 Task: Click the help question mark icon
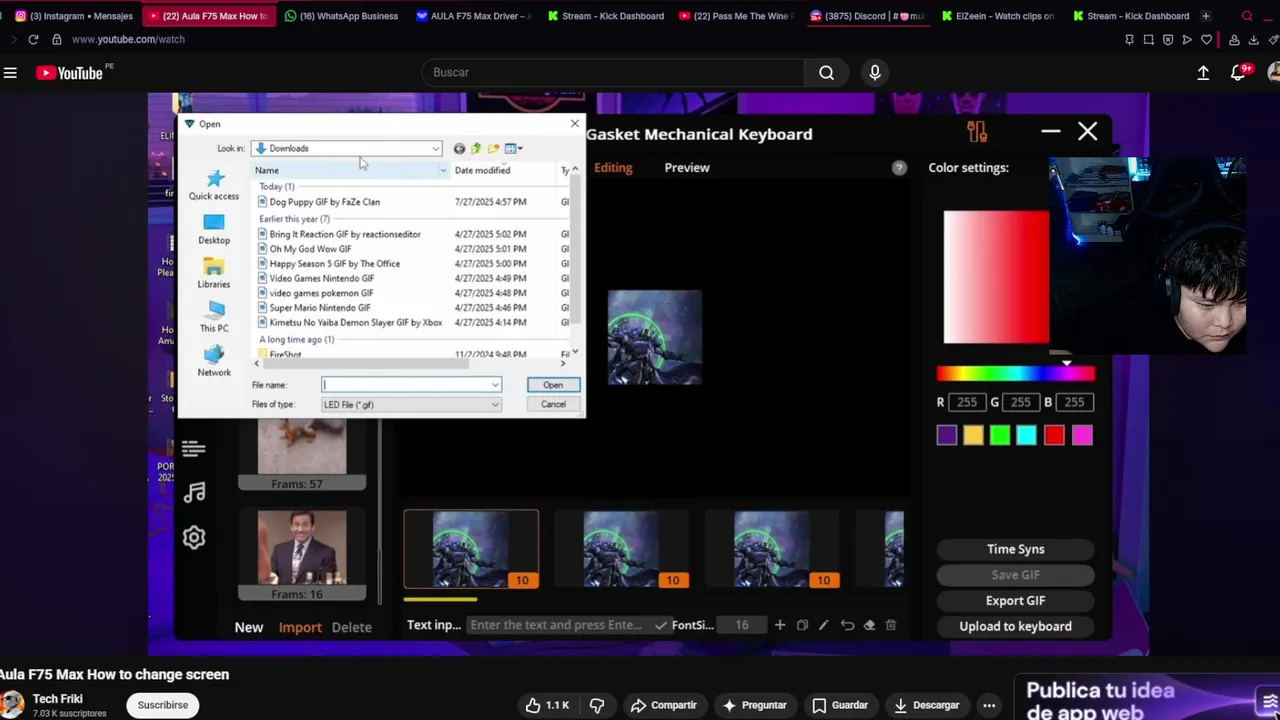click(899, 168)
